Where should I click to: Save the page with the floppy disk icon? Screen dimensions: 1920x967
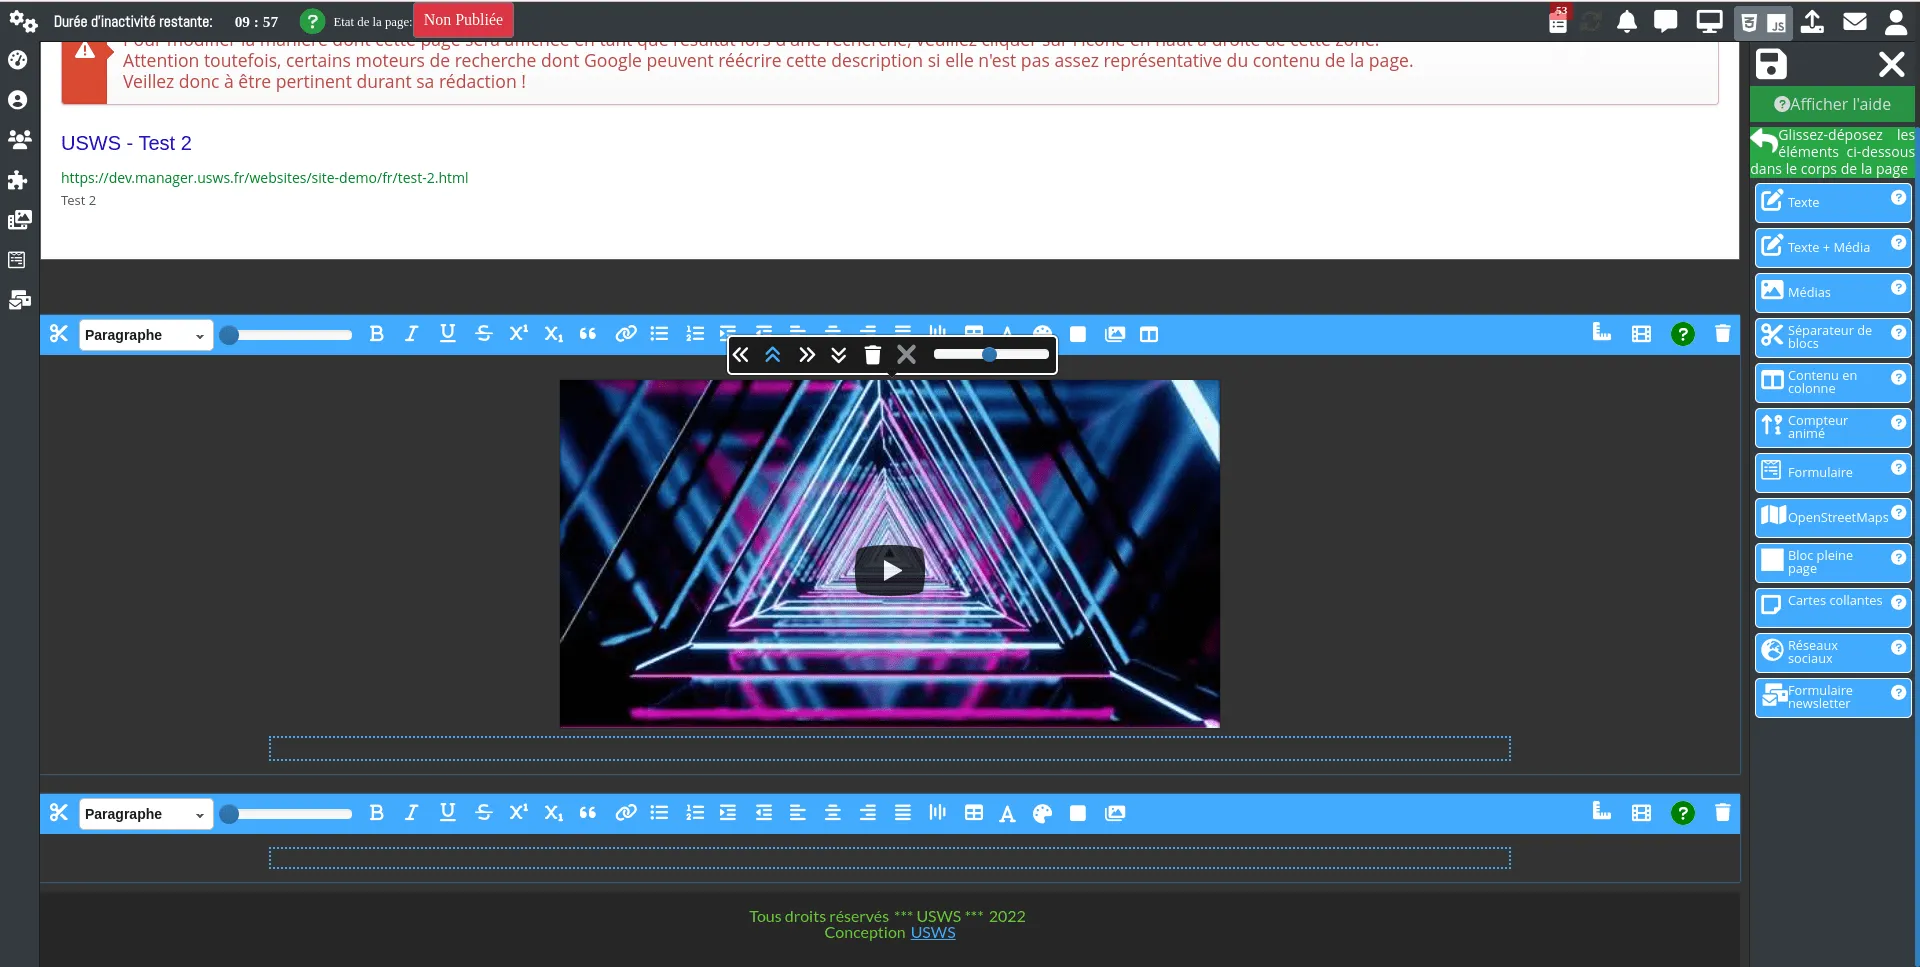point(1771,64)
